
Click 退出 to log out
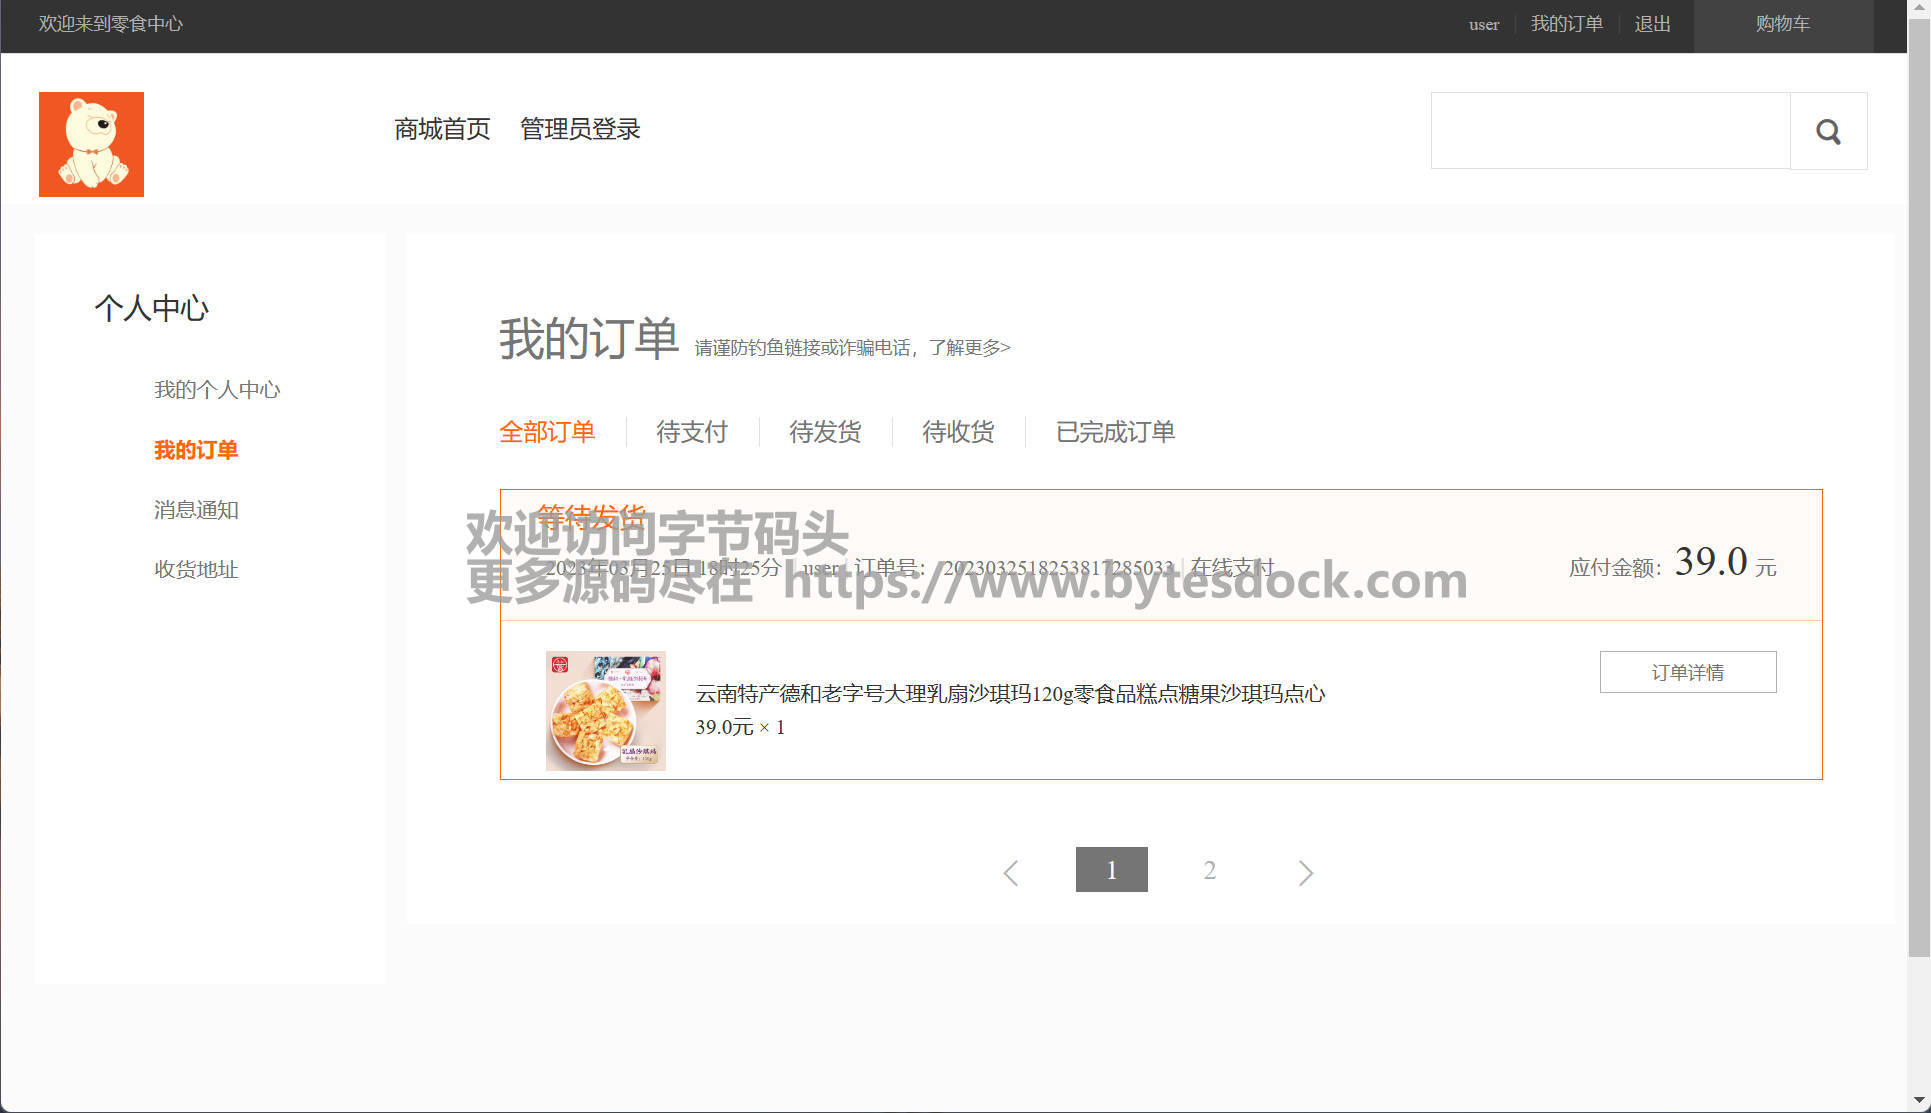click(x=1652, y=25)
